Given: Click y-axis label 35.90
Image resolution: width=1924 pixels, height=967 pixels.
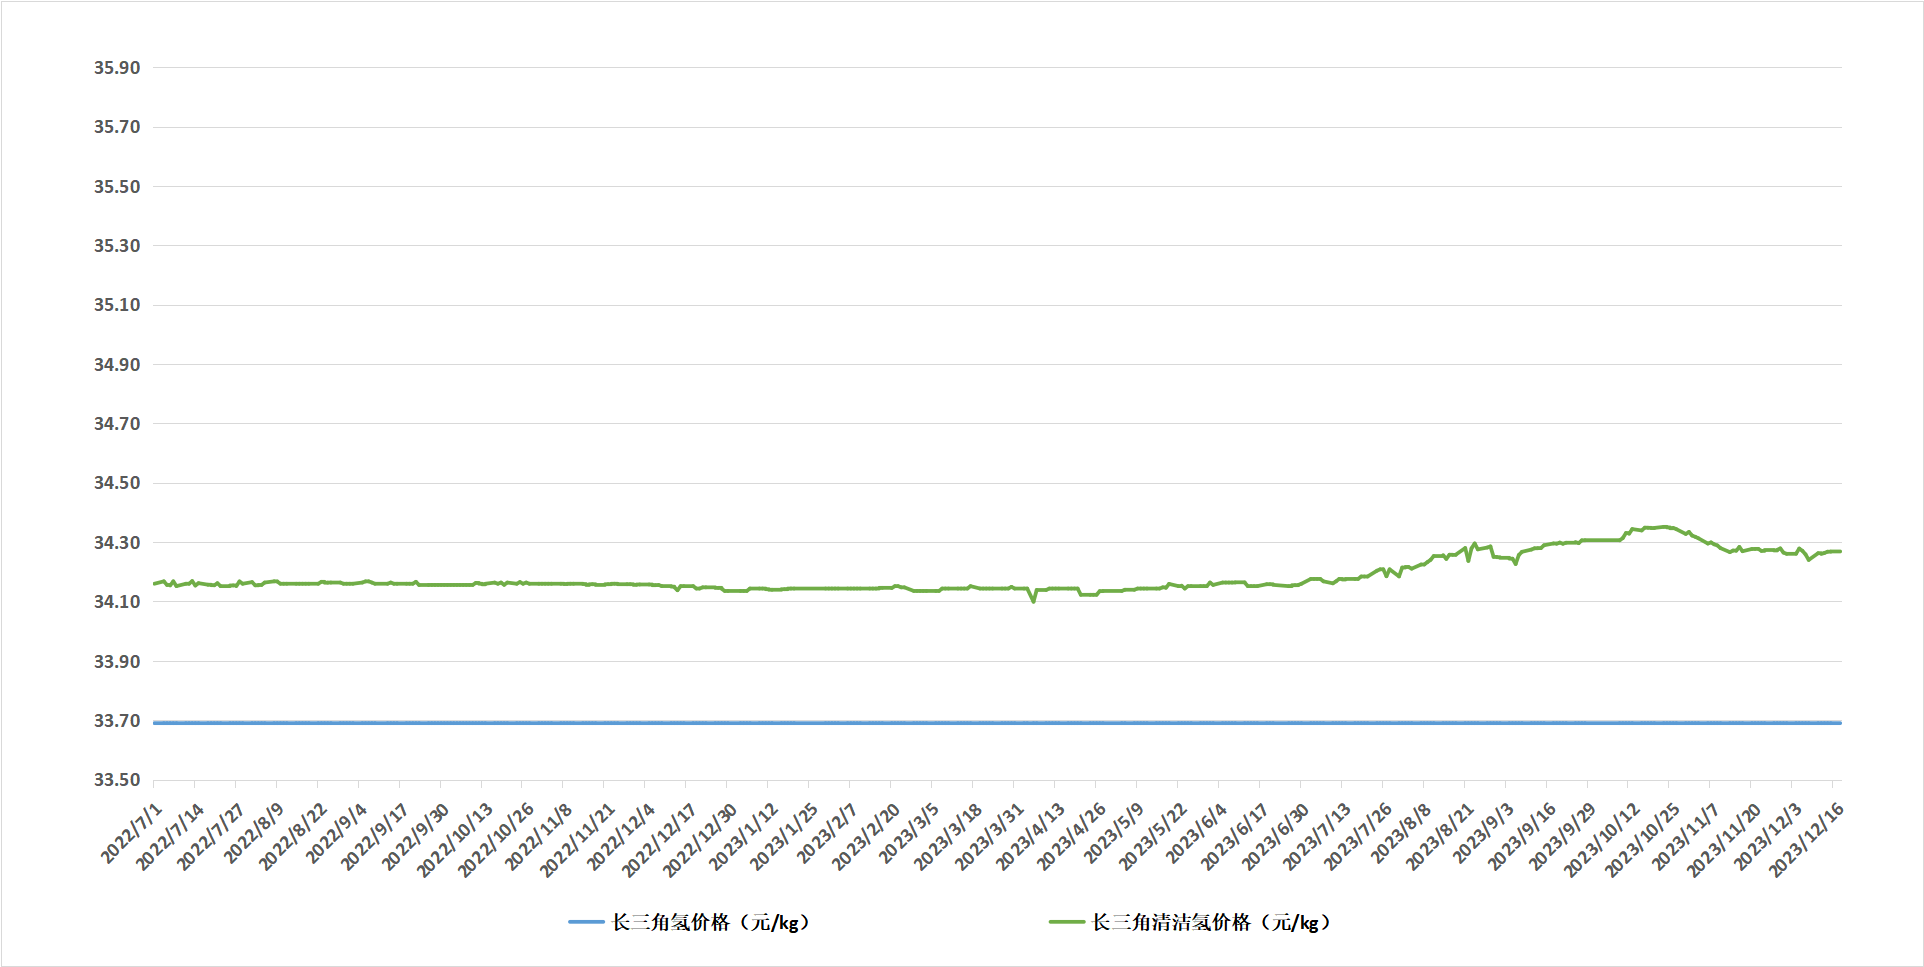Looking at the screenshot, I should click(x=117, y=68).
